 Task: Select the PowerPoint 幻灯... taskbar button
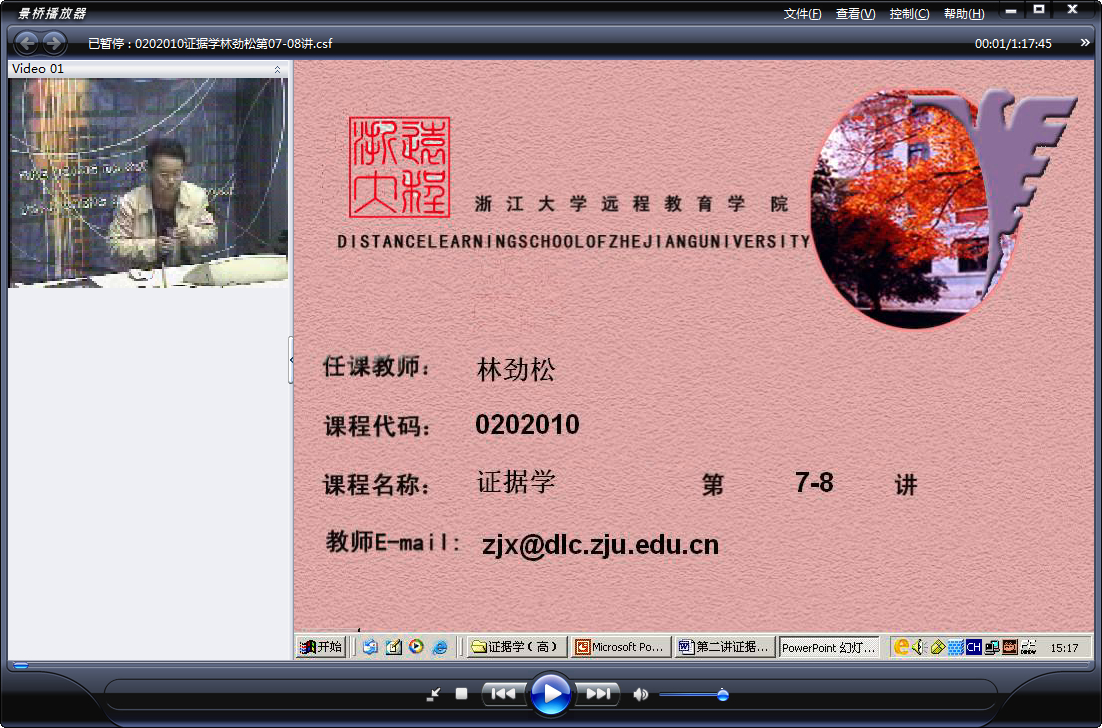tap(829, 647)
